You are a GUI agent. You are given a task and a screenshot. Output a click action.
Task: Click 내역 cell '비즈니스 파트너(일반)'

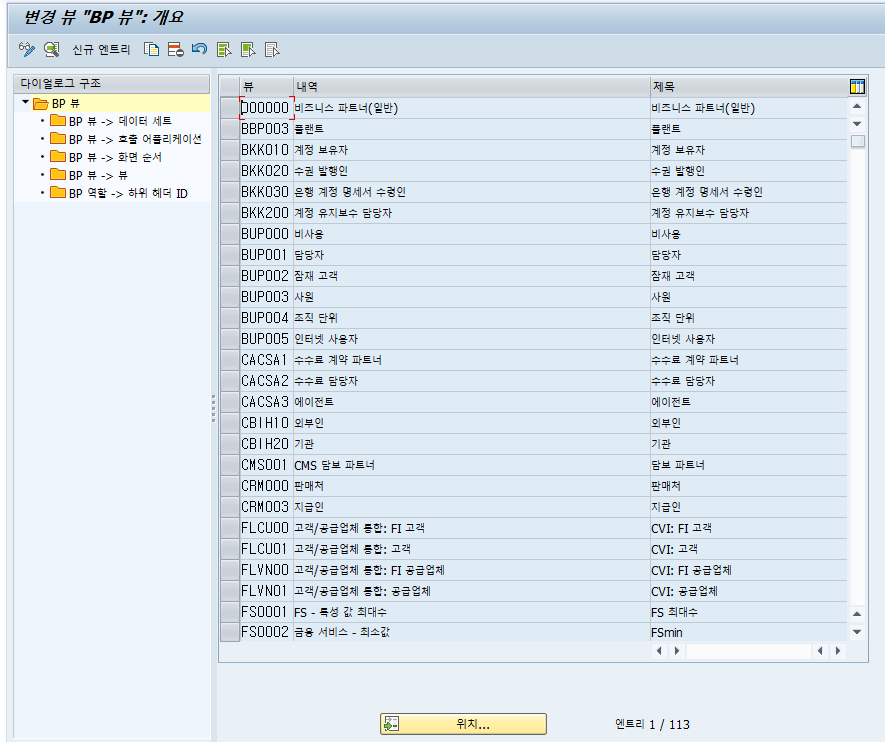coord(471,108)
